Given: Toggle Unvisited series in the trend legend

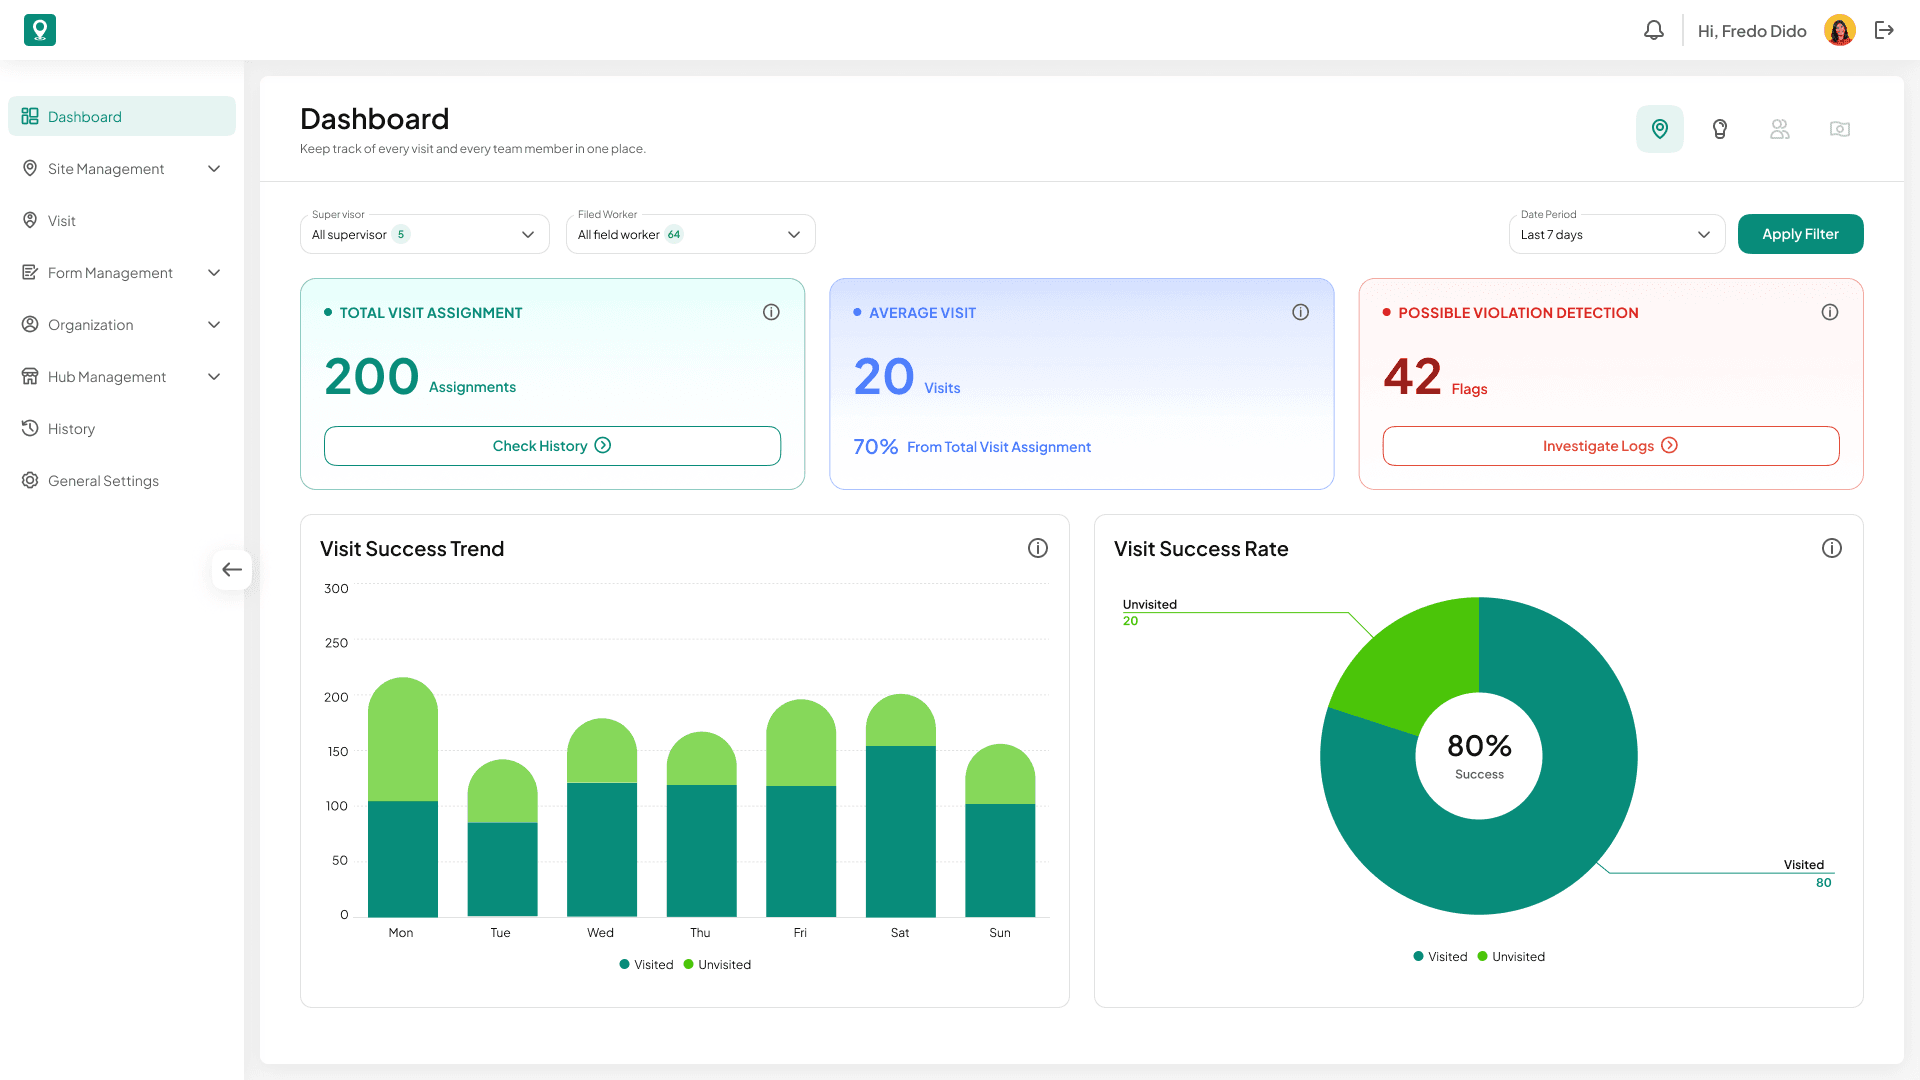Looking at the screenshot, I should tap(717, 965).
